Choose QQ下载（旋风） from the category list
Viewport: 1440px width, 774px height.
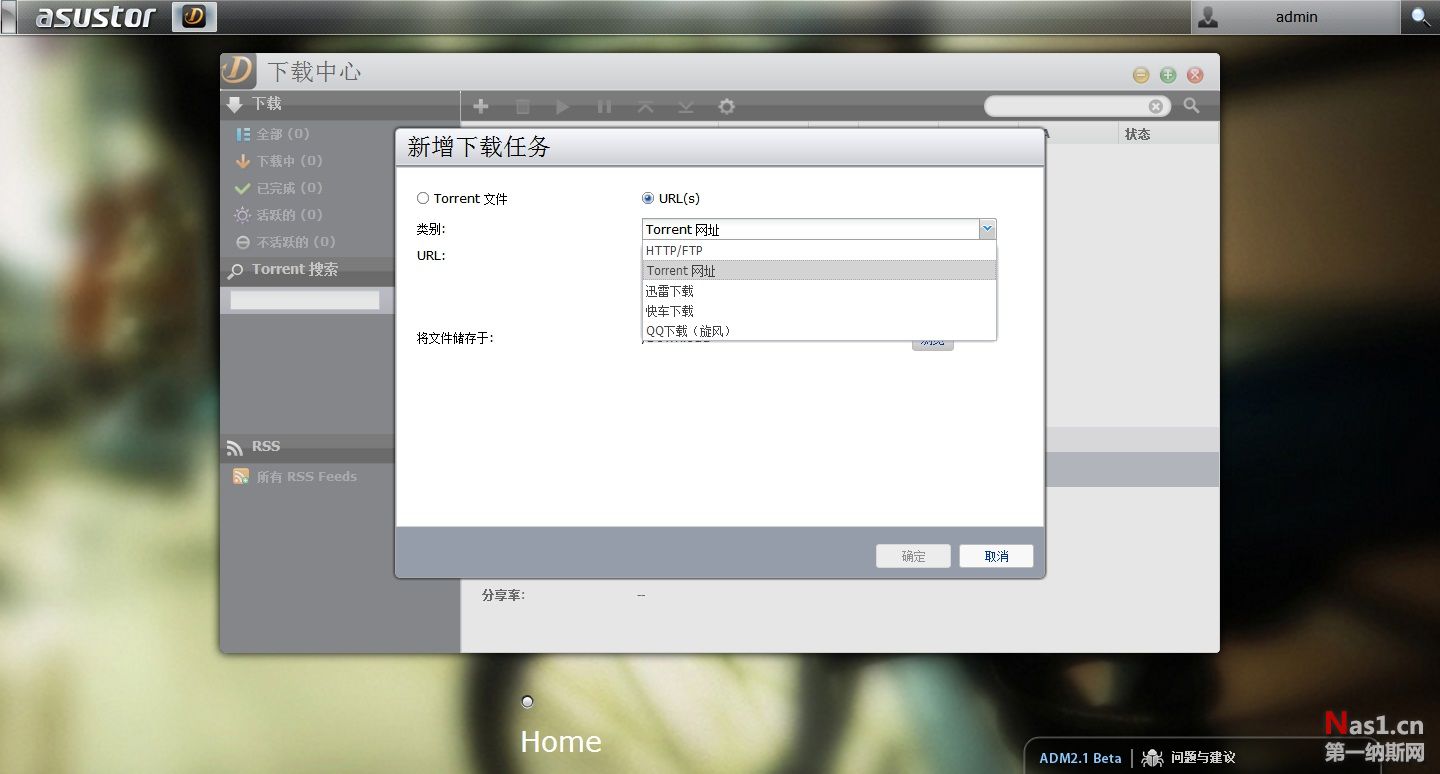point(819,331)
